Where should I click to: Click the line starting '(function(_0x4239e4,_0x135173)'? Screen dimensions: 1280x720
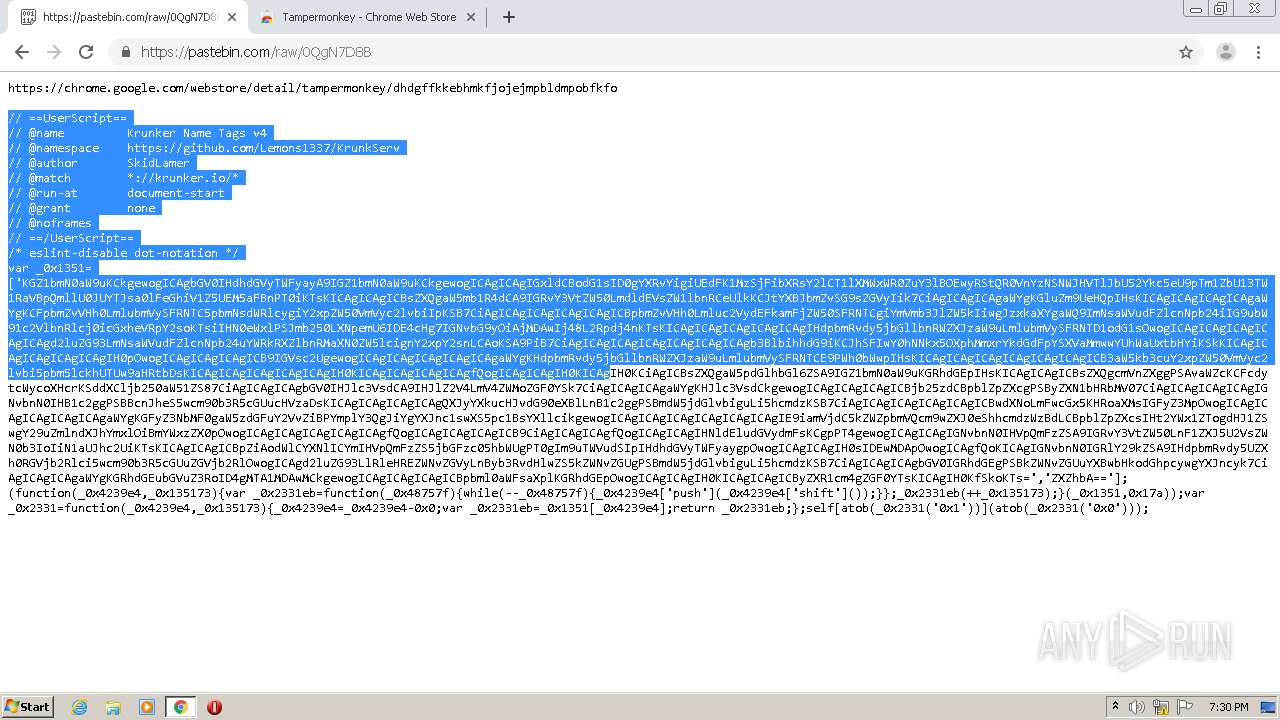pos(605,493)
